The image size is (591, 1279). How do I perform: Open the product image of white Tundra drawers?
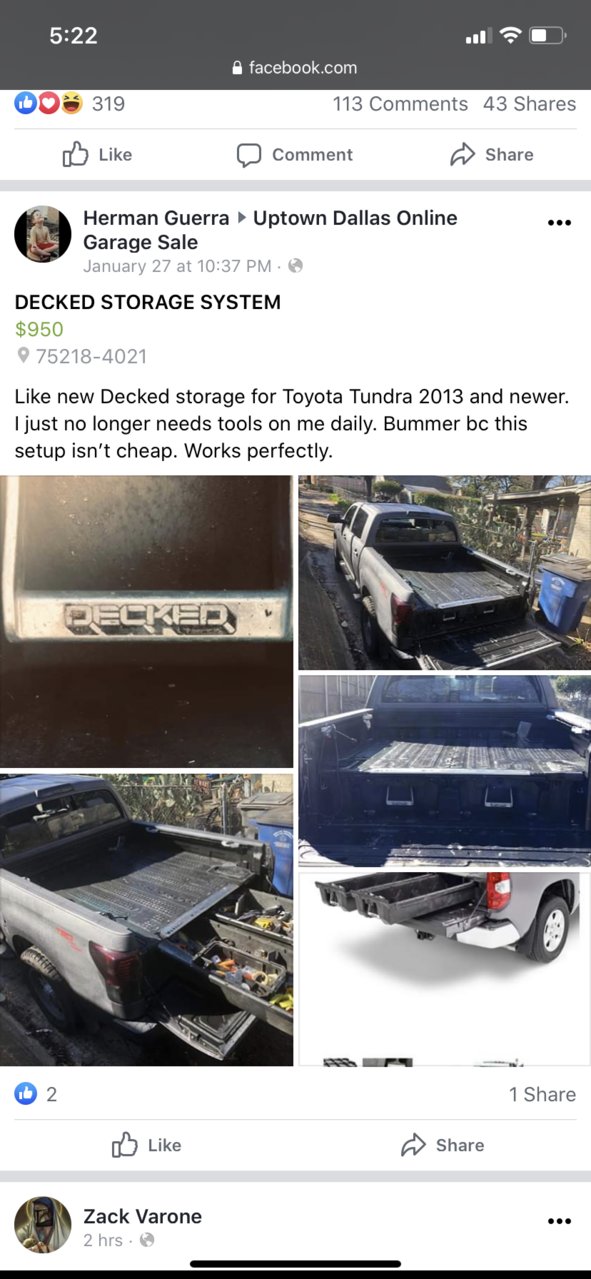tap(444, 969)
